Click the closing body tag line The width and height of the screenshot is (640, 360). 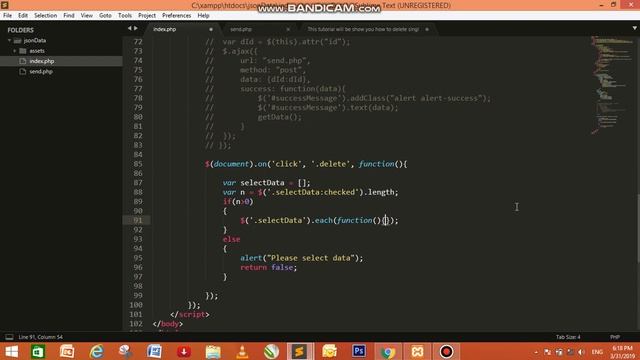click(x=168, y=324)
